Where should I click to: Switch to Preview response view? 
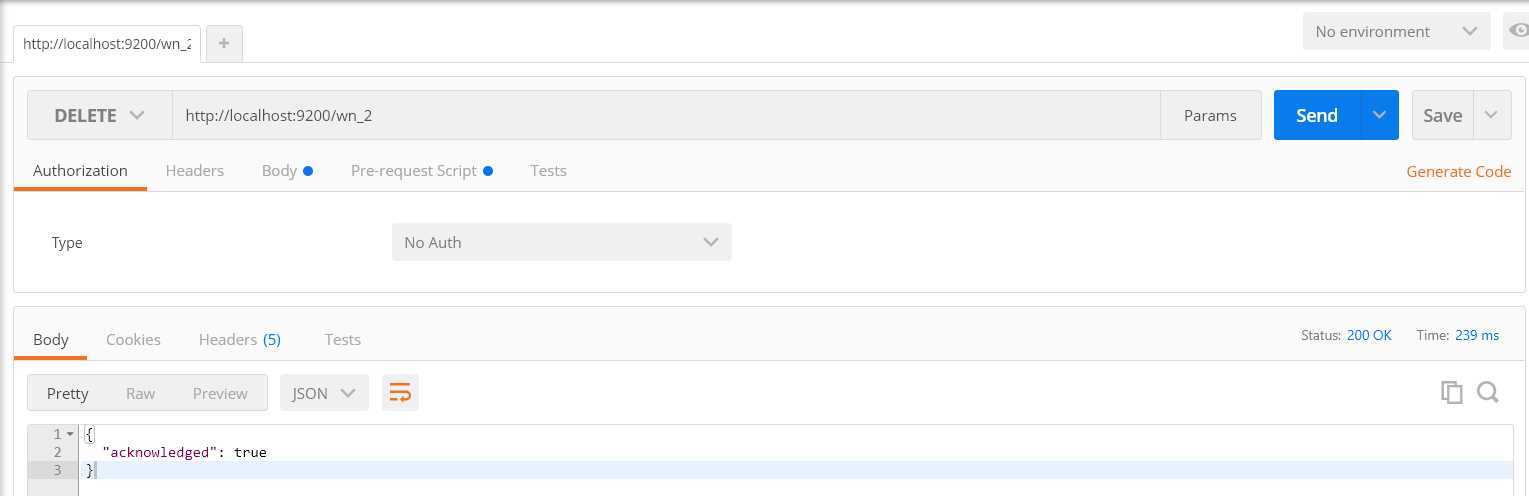pos(220,393)
